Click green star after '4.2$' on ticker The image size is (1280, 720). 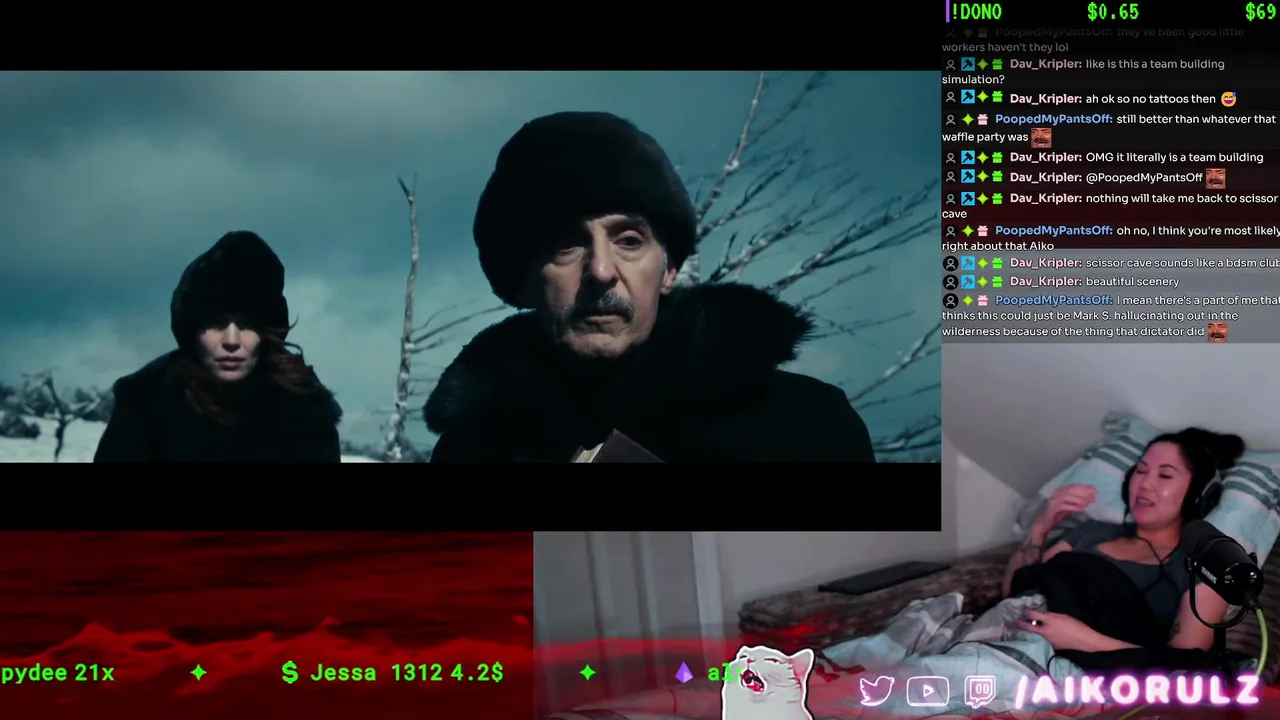(587, 673)
